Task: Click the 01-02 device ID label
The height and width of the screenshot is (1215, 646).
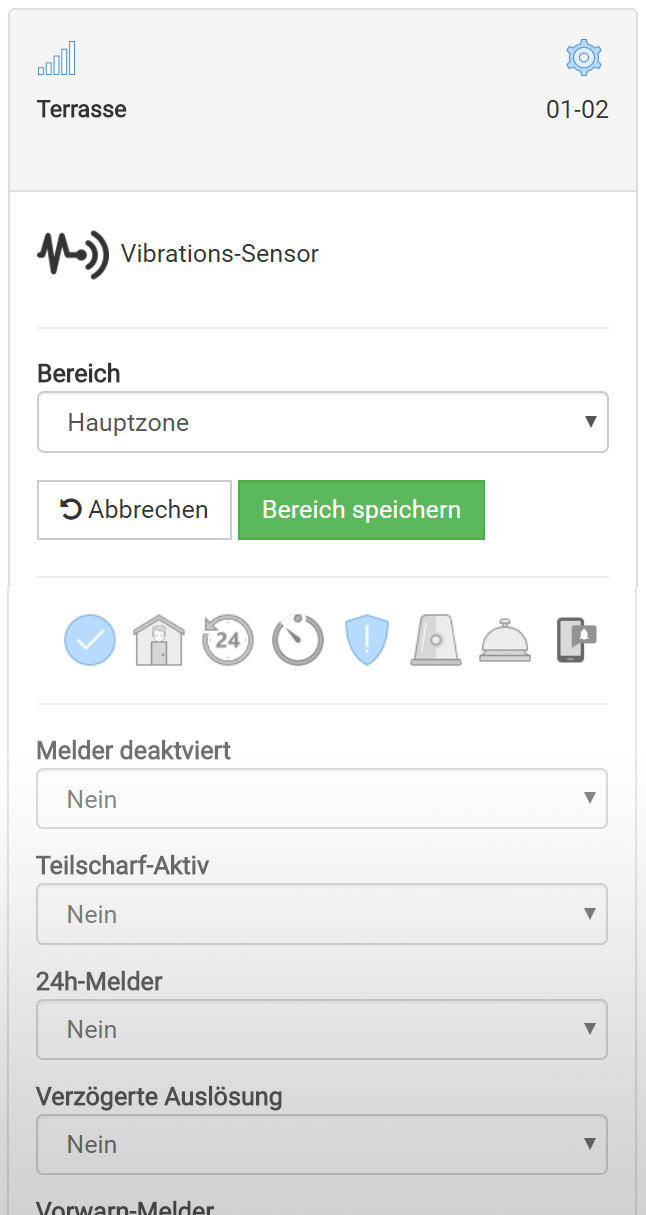Action: tap(577, 110)
